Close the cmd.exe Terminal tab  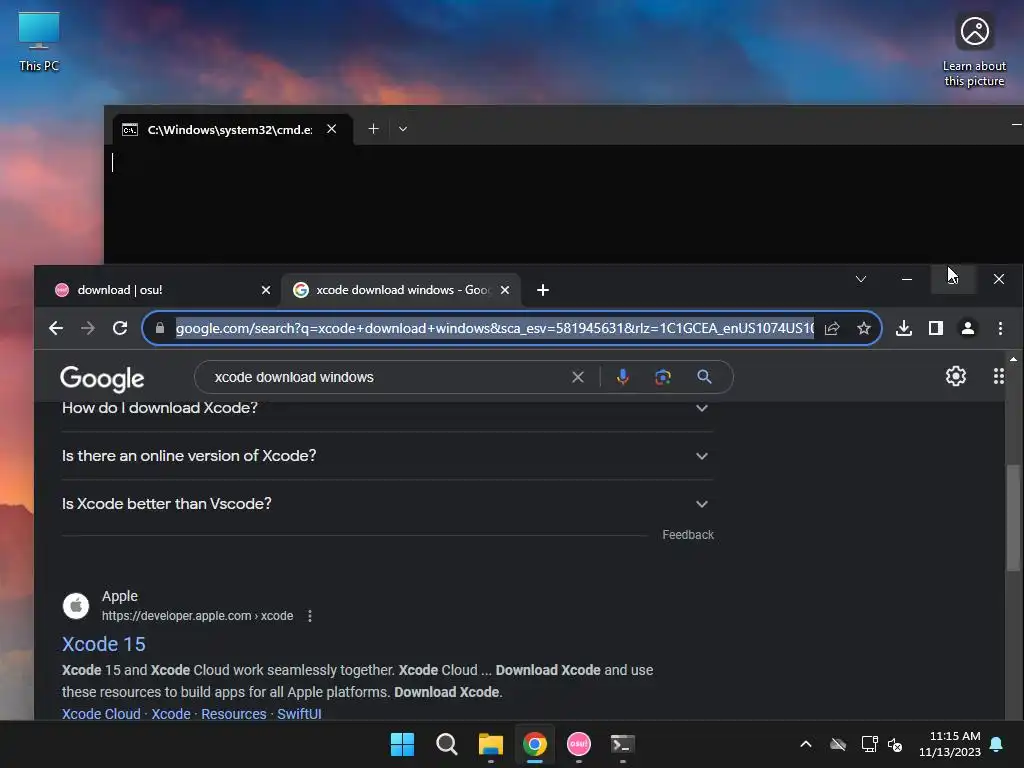[x=332, y=129]
